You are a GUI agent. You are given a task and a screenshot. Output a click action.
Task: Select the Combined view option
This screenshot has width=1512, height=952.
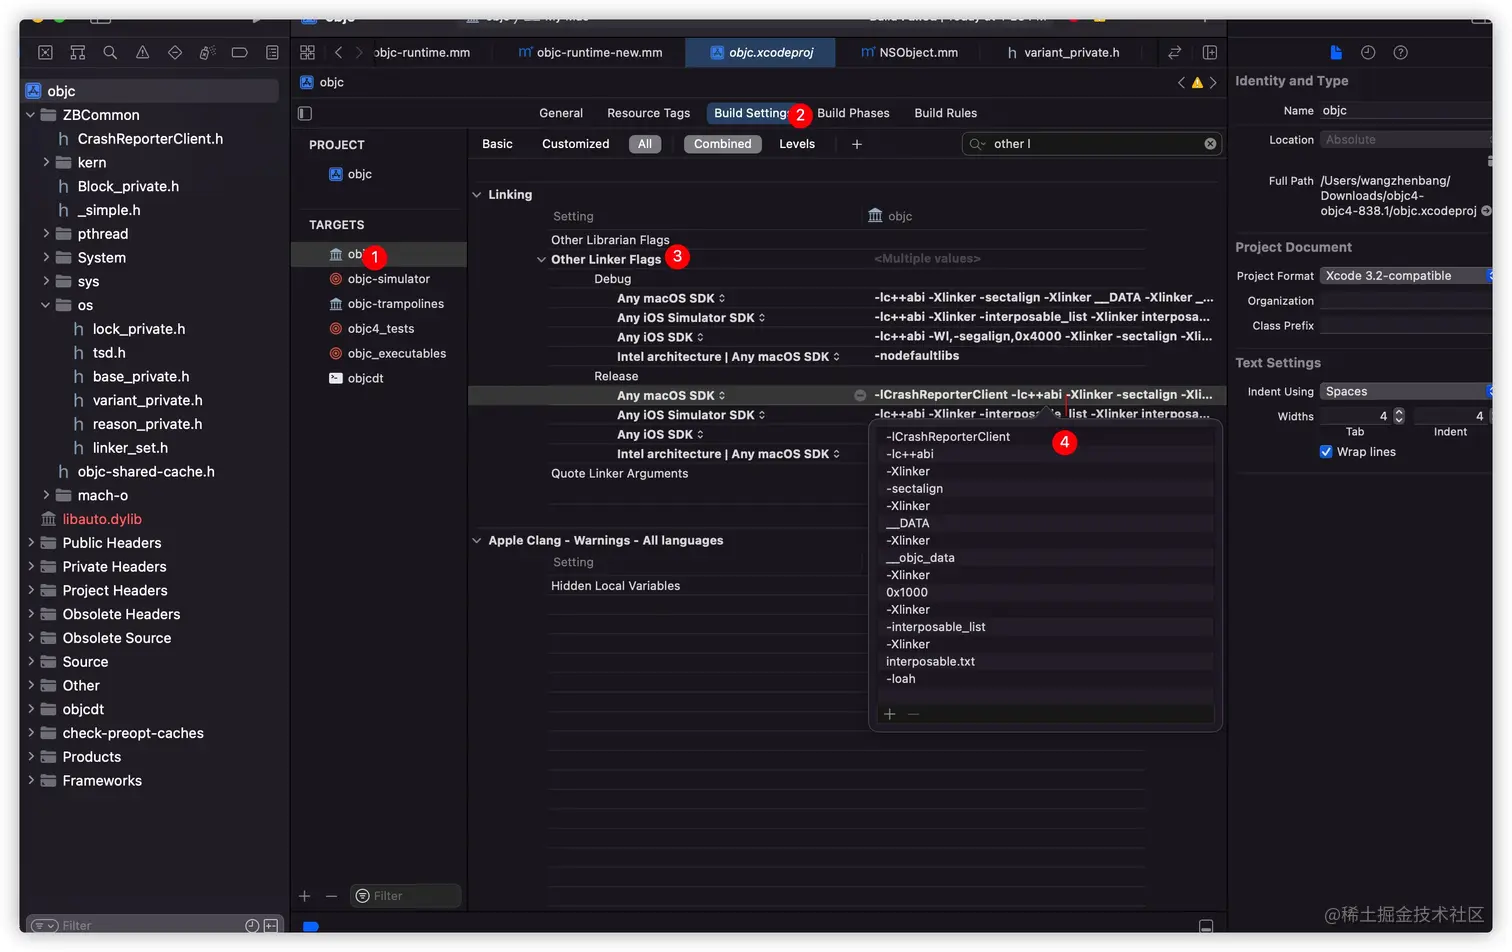(x=722, y=144)
